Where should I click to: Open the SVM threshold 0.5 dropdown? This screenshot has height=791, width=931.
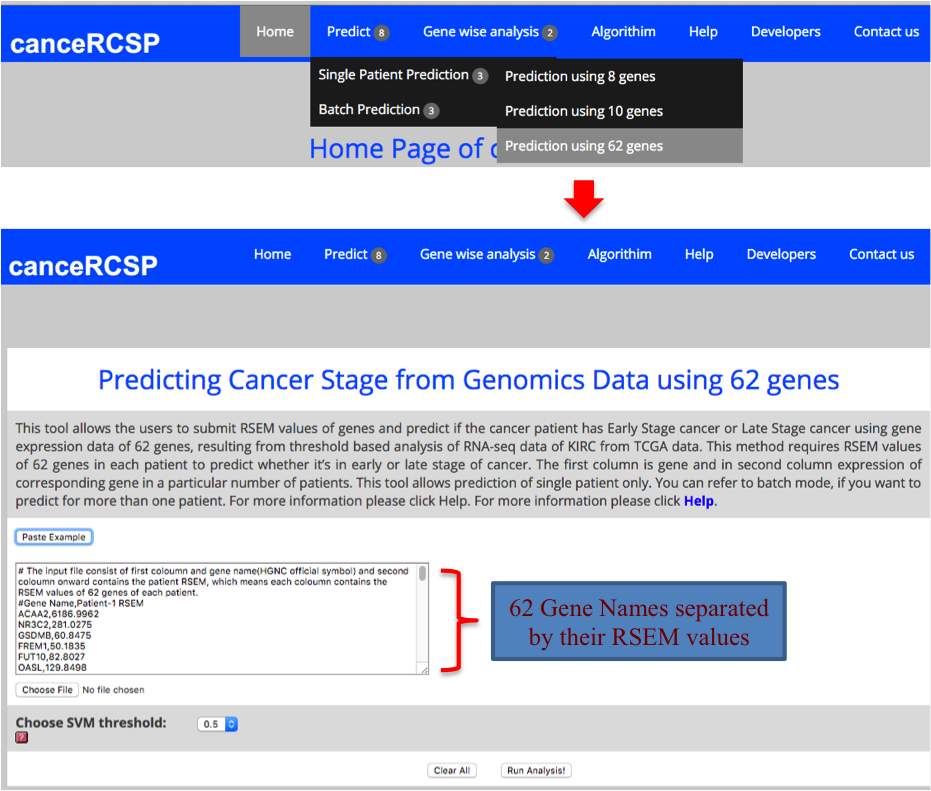[218, 723]
